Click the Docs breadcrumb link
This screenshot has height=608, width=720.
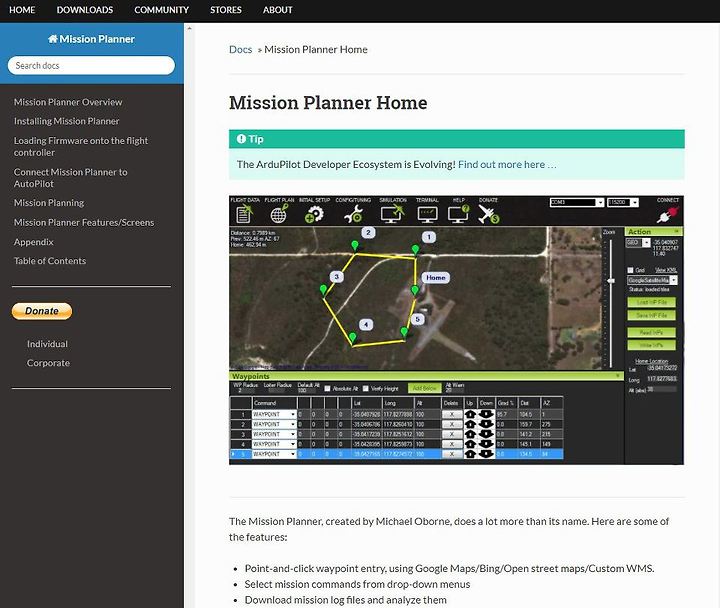pyautogui.click(x=241, y=49)
